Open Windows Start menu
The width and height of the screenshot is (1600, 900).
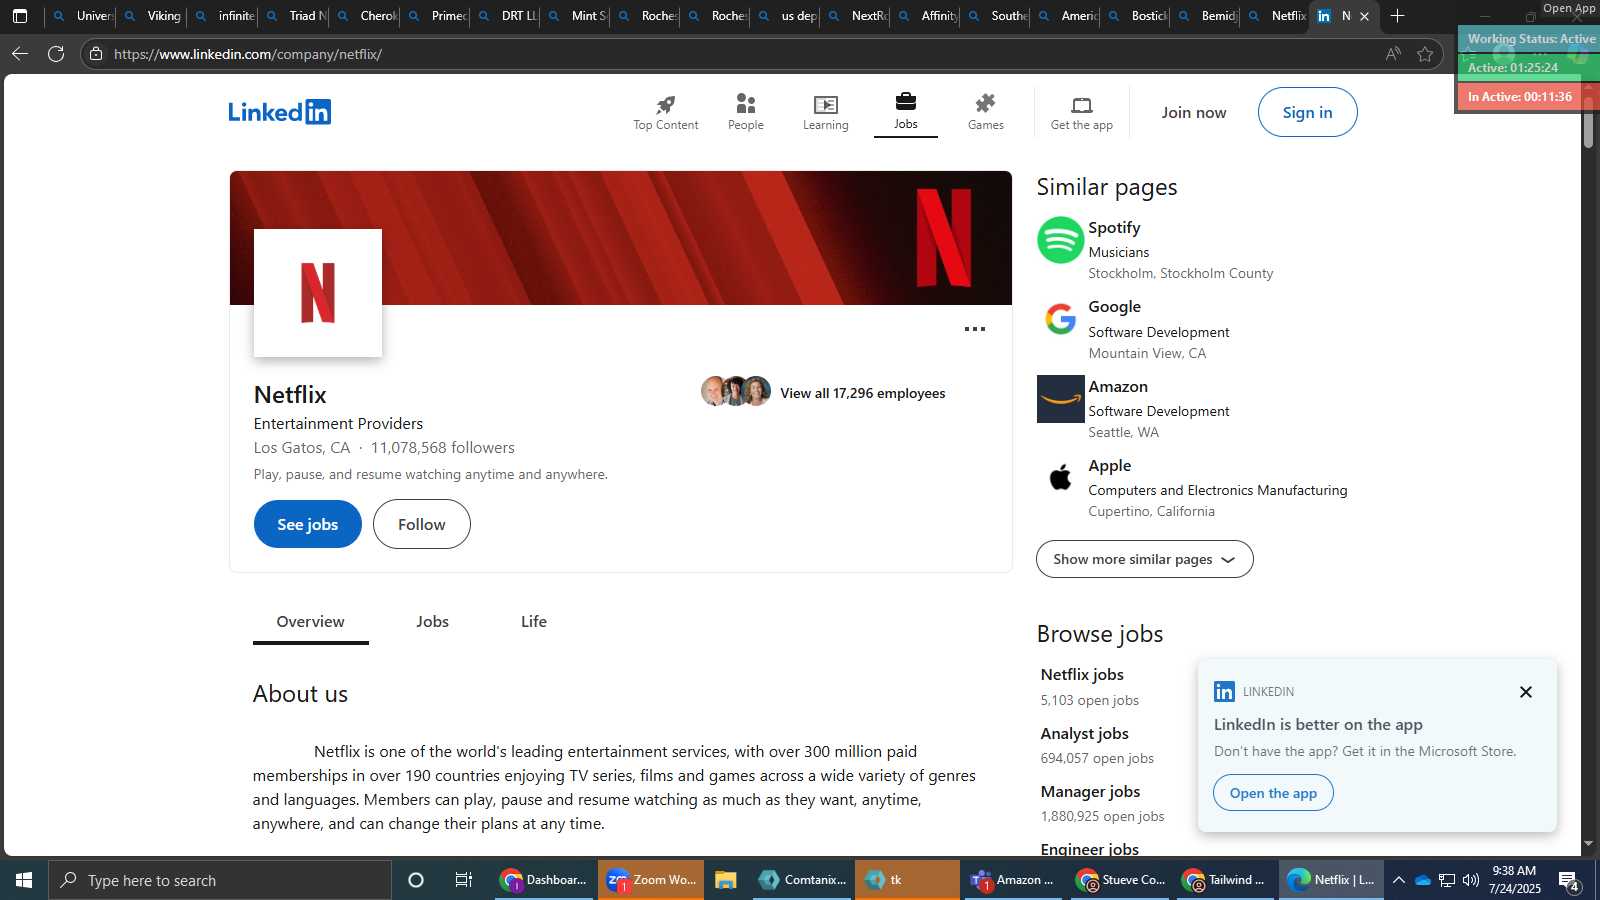point(24,880)
